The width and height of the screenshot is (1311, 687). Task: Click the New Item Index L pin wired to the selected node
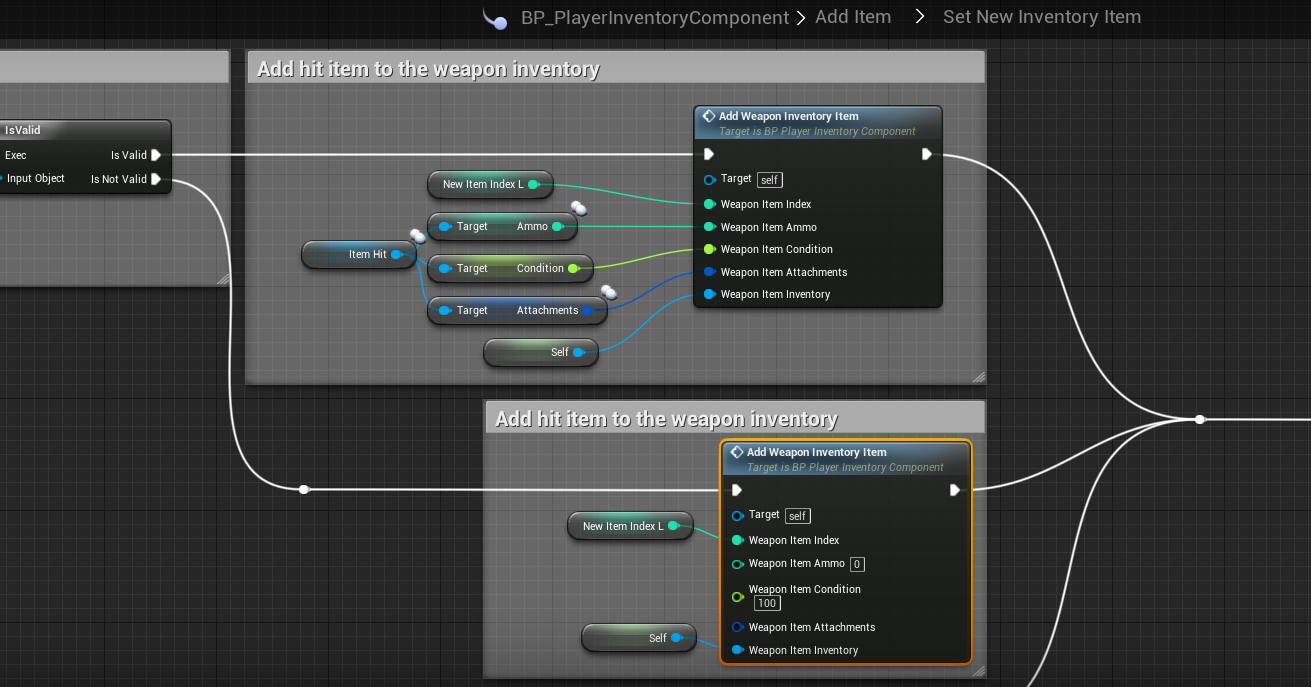pyautogui.click(x=673, y=526)
